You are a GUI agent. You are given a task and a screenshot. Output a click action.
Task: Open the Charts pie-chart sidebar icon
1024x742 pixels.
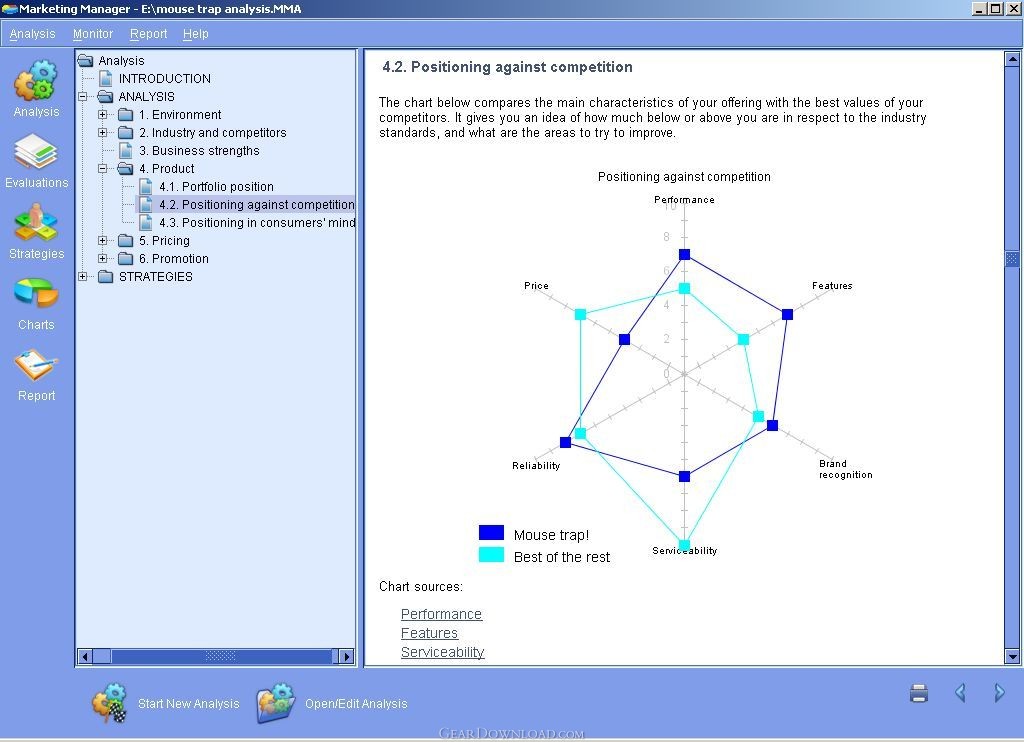36,293
